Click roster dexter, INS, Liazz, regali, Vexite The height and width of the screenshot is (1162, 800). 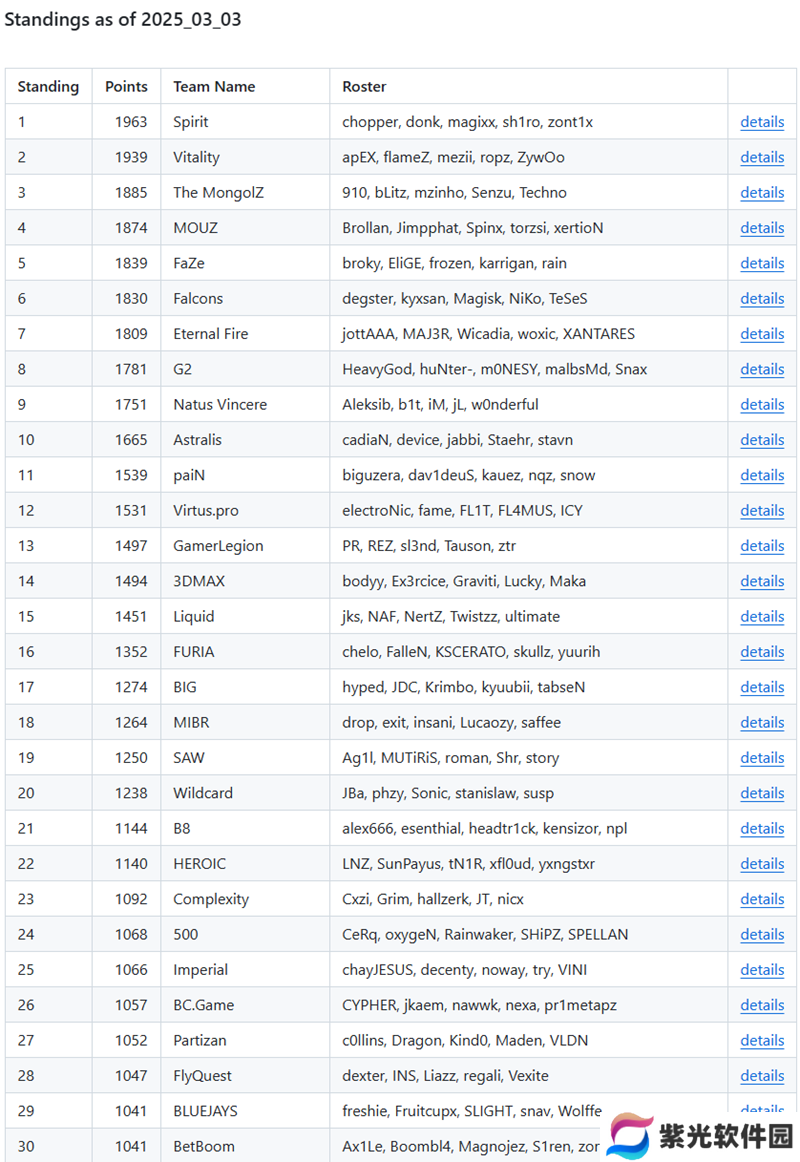point(445,1075)
